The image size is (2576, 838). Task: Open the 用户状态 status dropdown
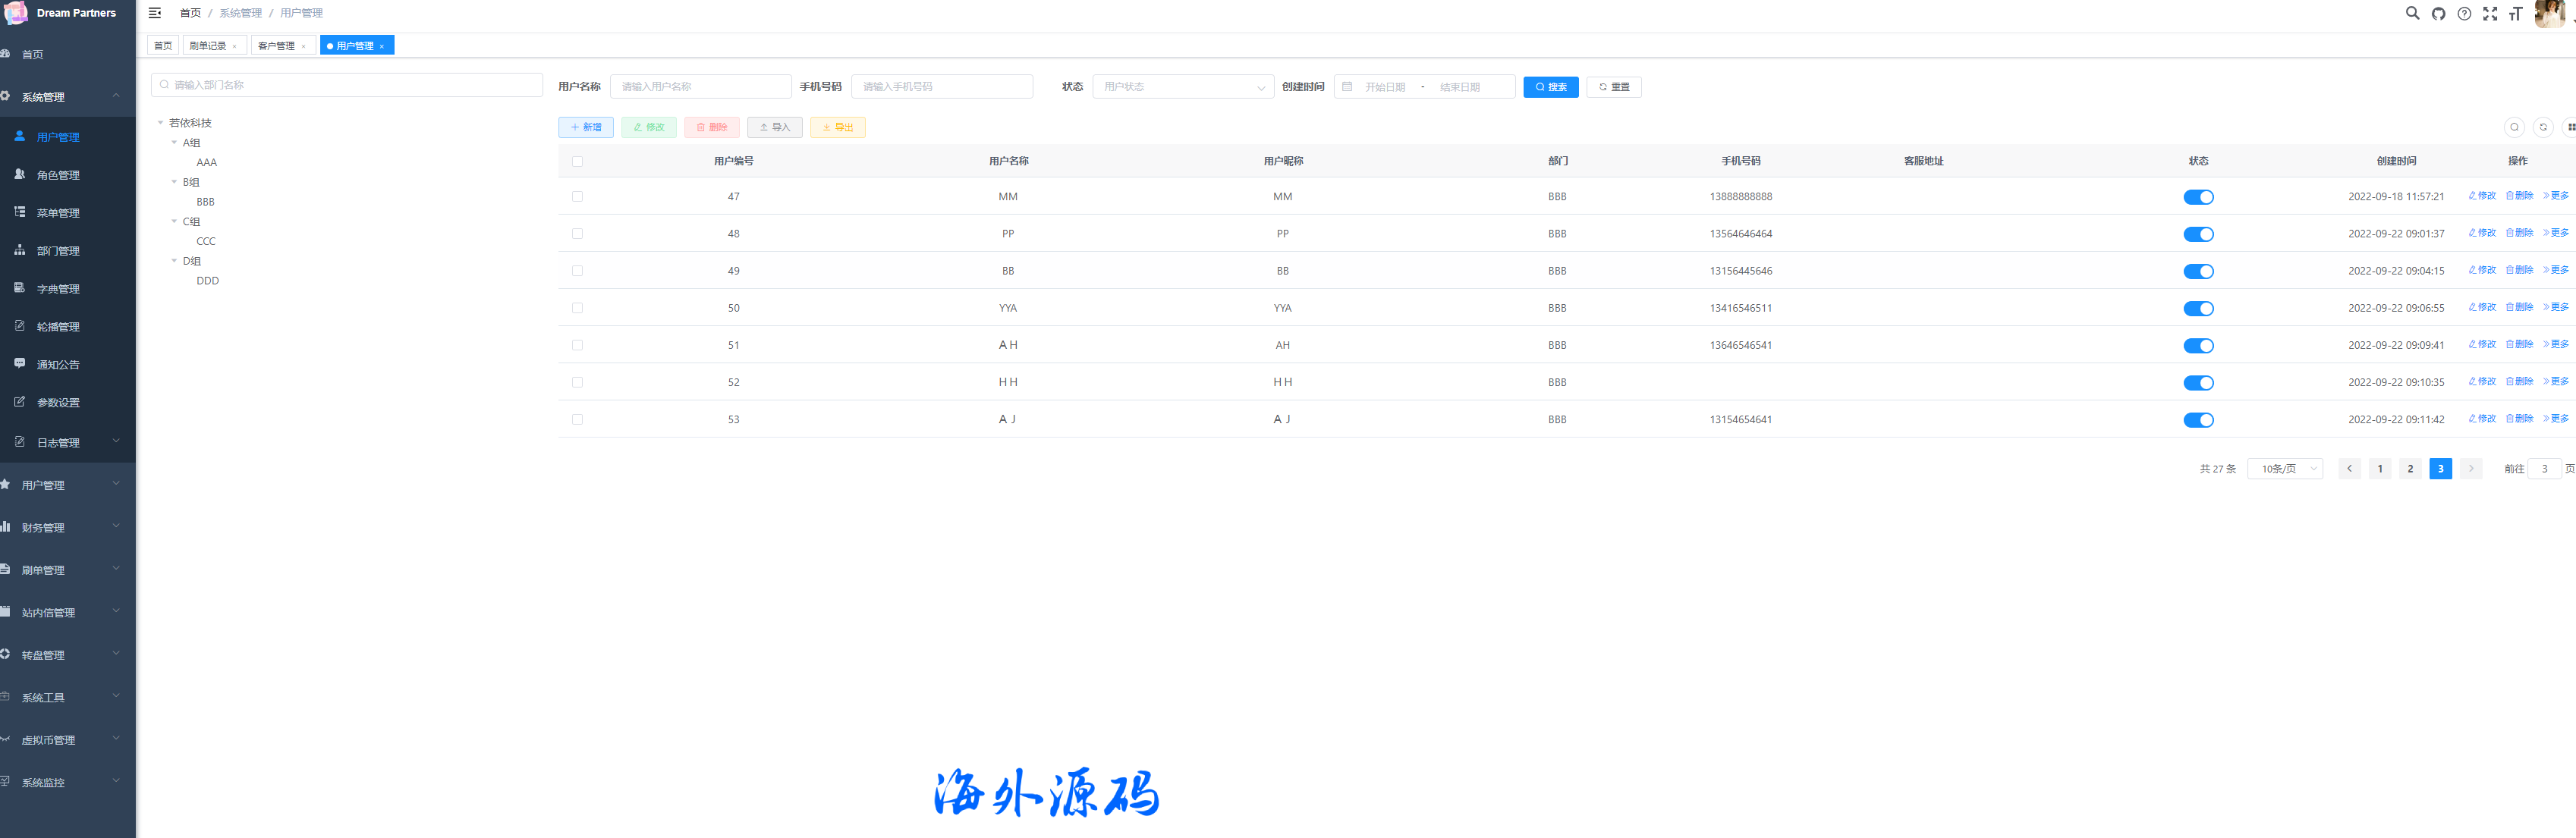[x=1182, y=87]
